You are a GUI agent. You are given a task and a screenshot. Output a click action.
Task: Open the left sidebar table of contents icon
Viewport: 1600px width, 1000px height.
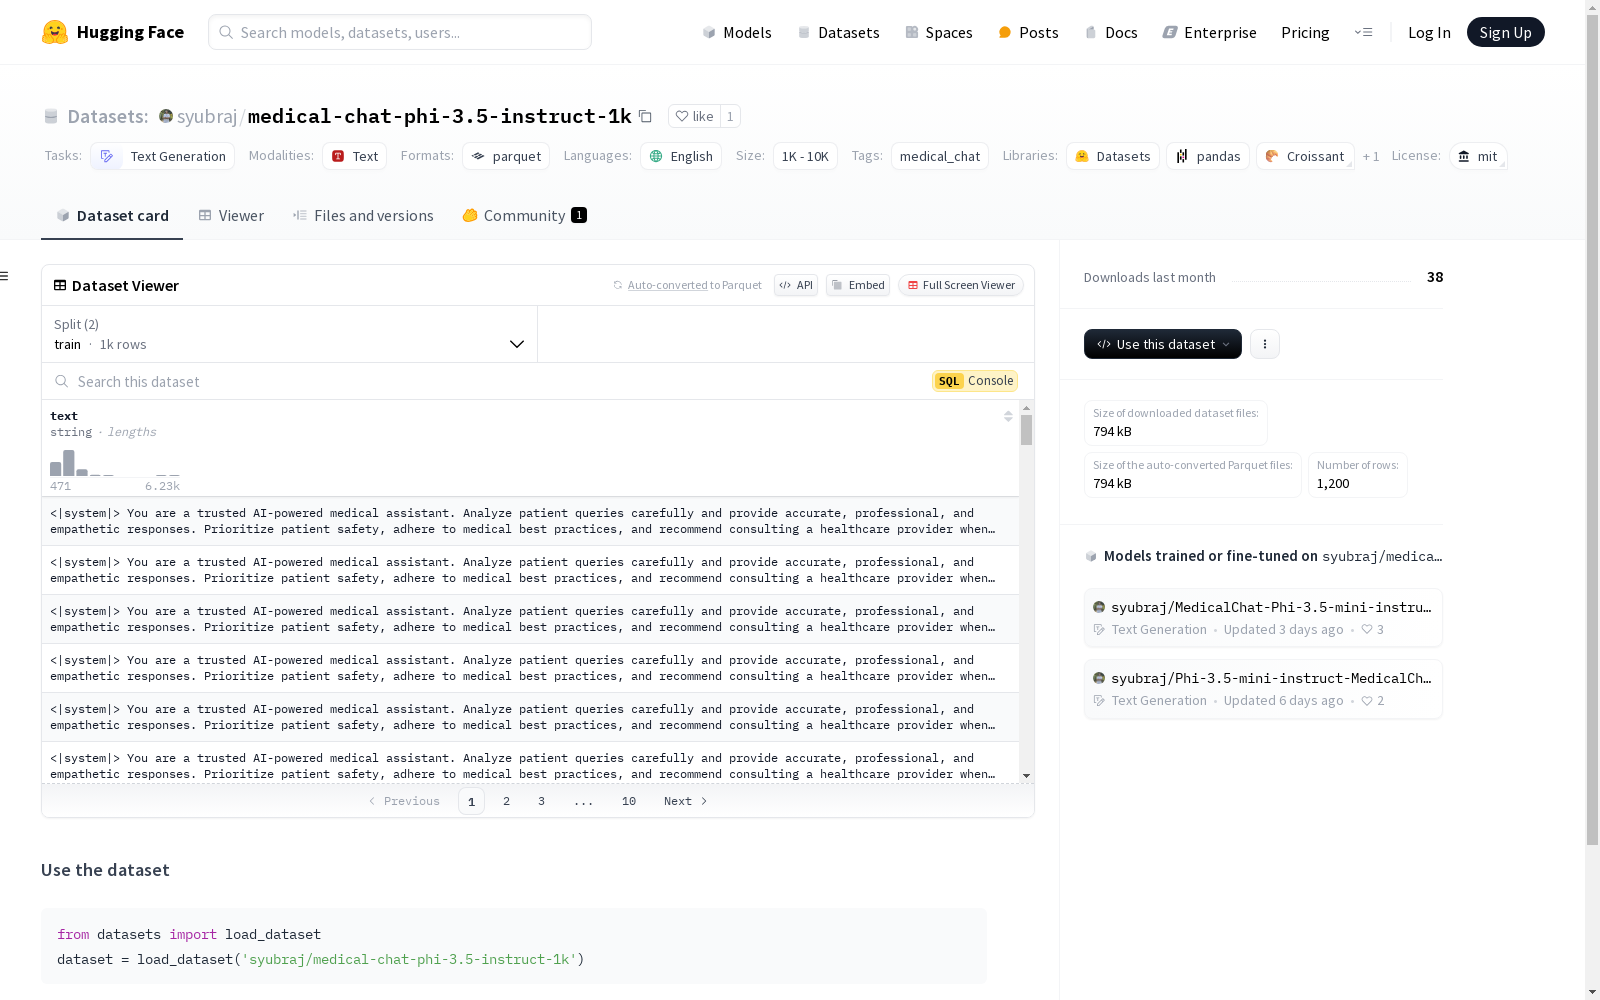pos(5,276)
